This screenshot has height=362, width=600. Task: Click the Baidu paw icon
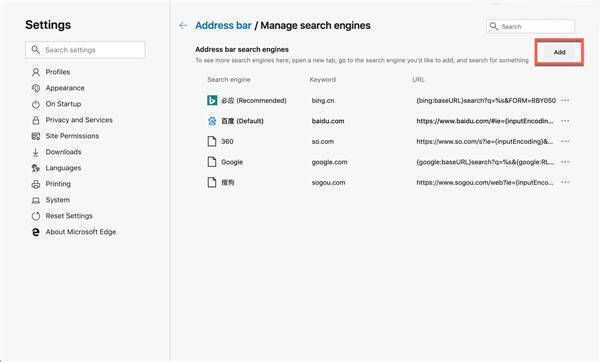coord(212,121)
